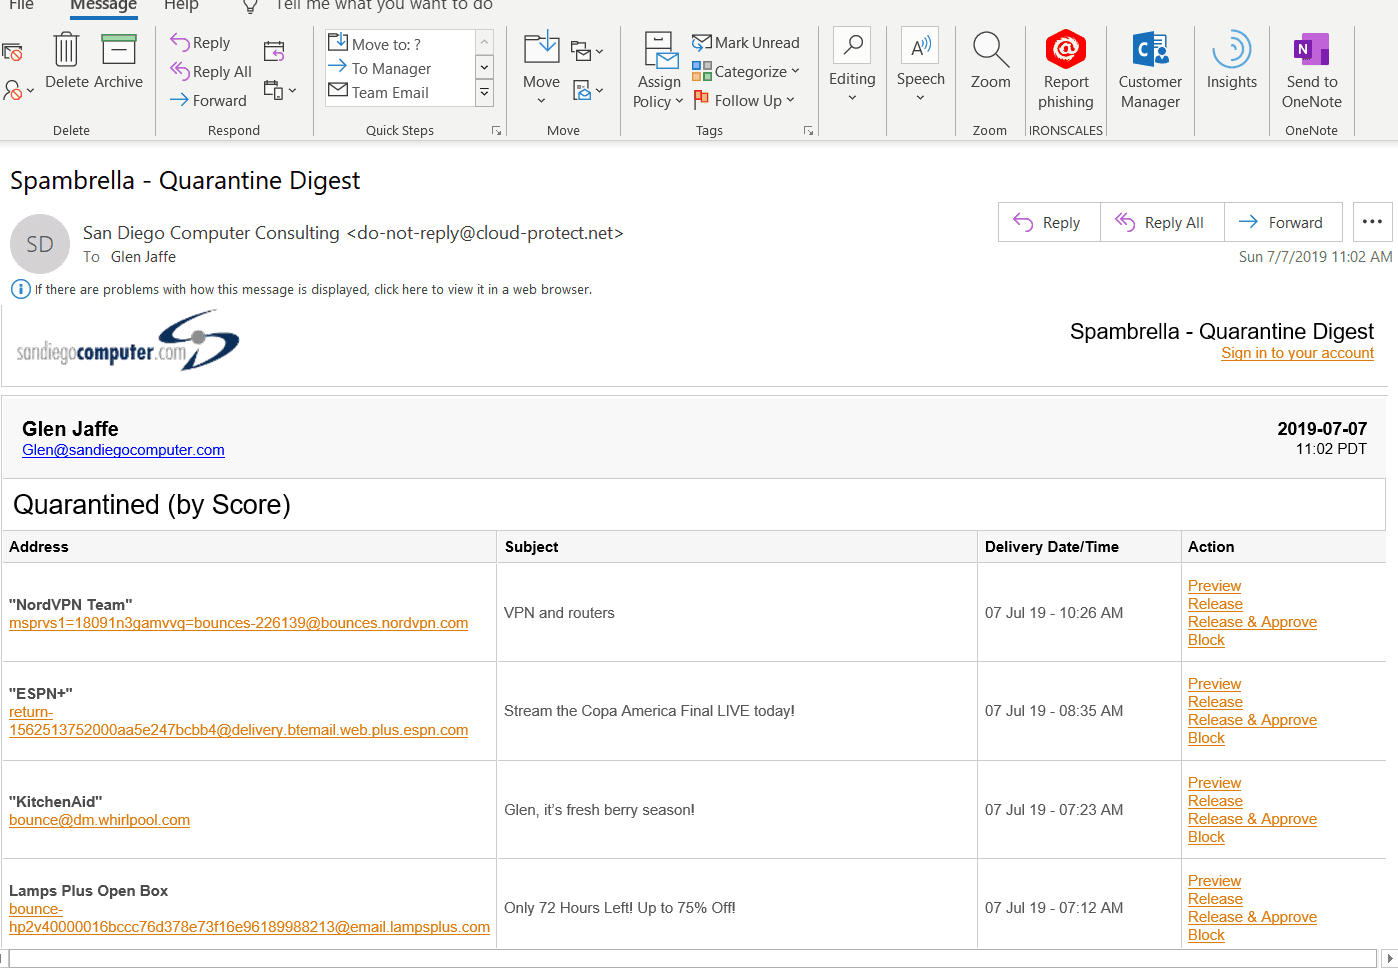Start Speech to read the message aloud
The width and height of the screenshot is (1398, 969).
920,65
